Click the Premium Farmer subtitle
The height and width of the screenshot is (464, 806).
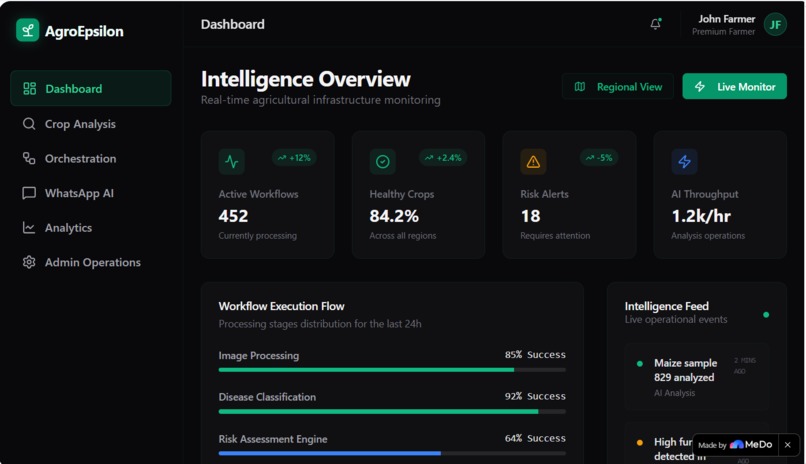coord(723,32)
